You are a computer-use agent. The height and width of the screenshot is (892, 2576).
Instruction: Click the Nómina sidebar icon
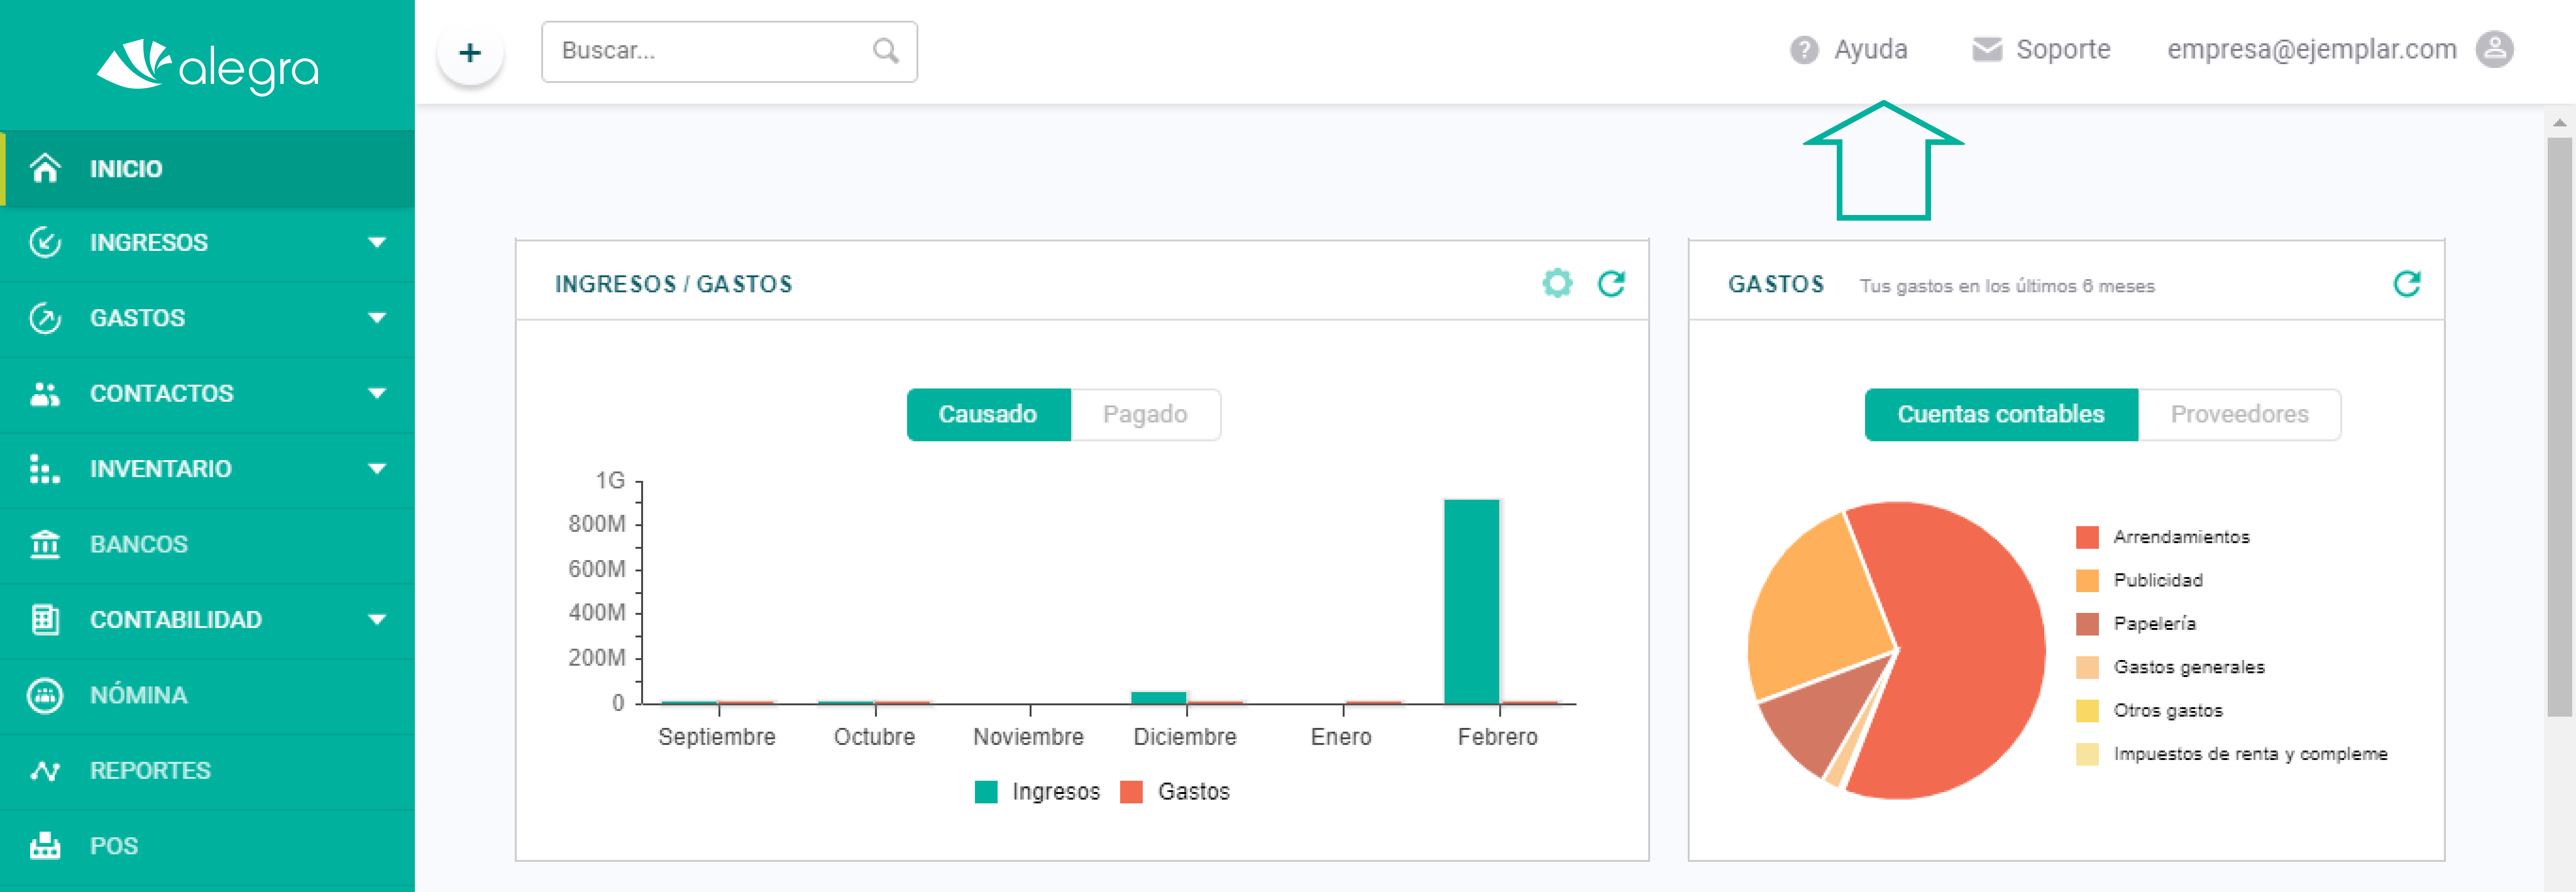[x=45, y=695]
